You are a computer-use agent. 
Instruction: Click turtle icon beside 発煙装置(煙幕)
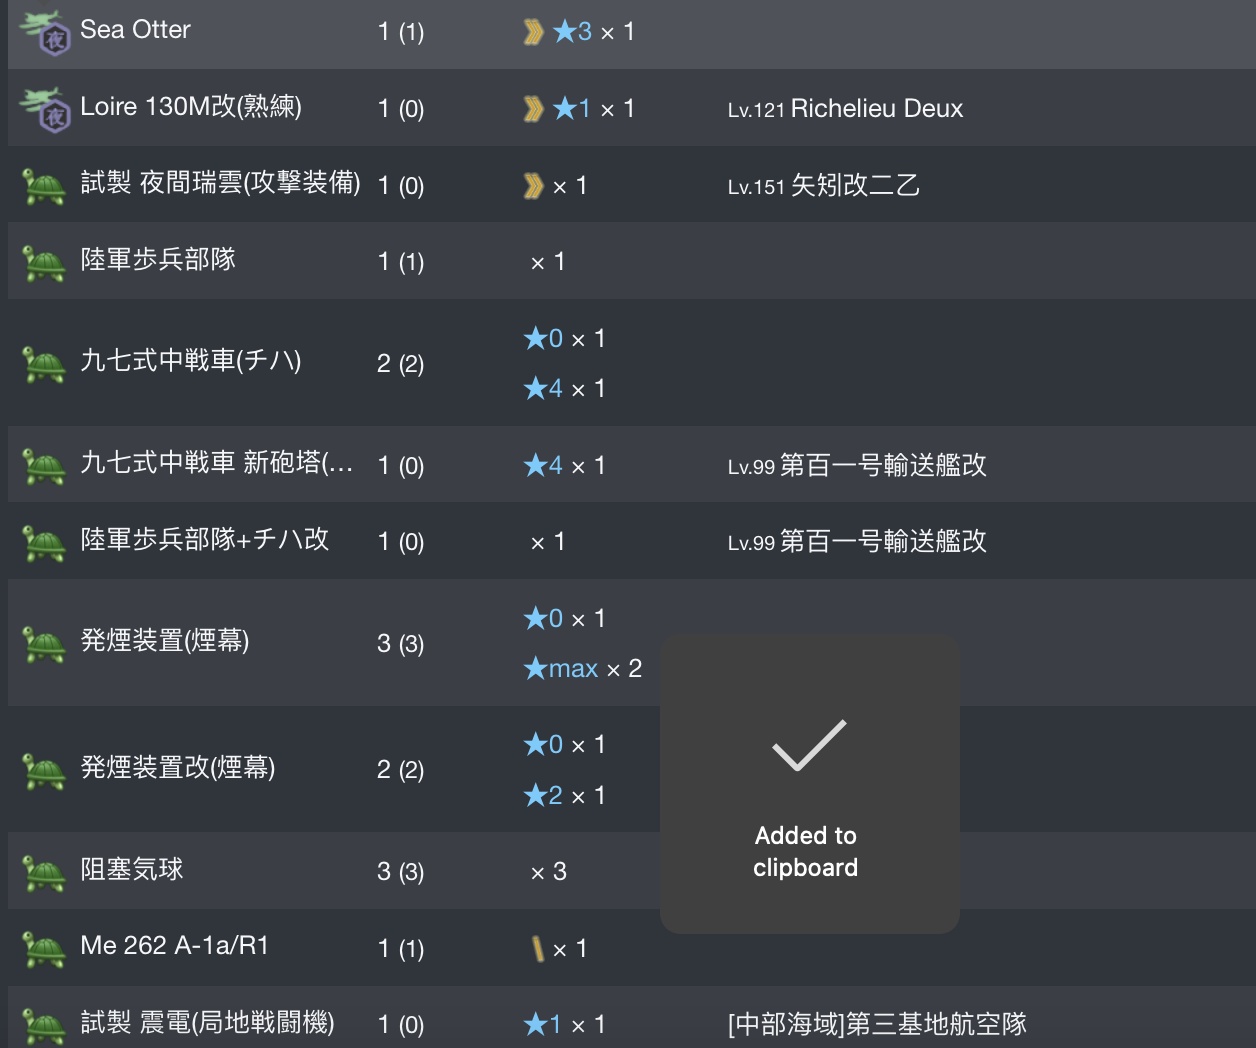[x=44, y=644]
